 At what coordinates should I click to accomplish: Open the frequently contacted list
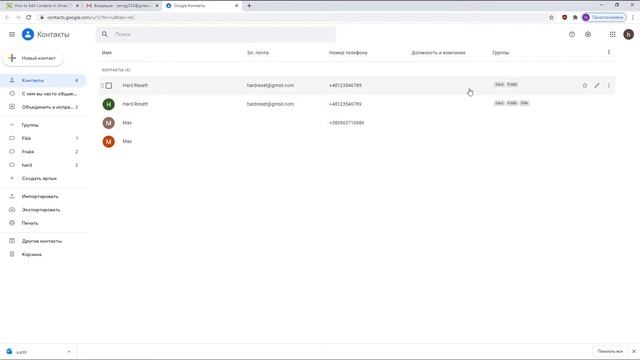[x=43, y=94]
